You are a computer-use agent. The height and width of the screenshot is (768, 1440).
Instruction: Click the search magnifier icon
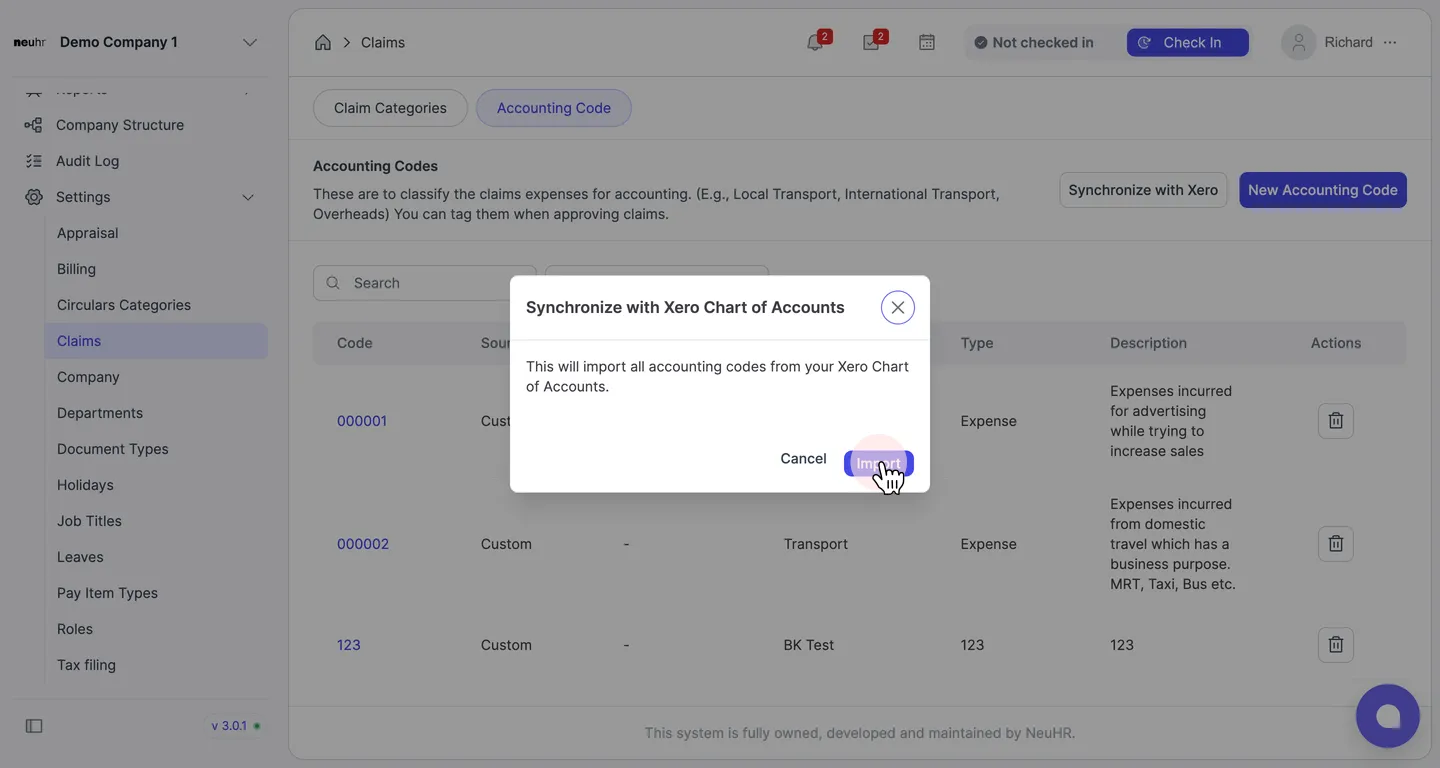[x=333, y=283]
